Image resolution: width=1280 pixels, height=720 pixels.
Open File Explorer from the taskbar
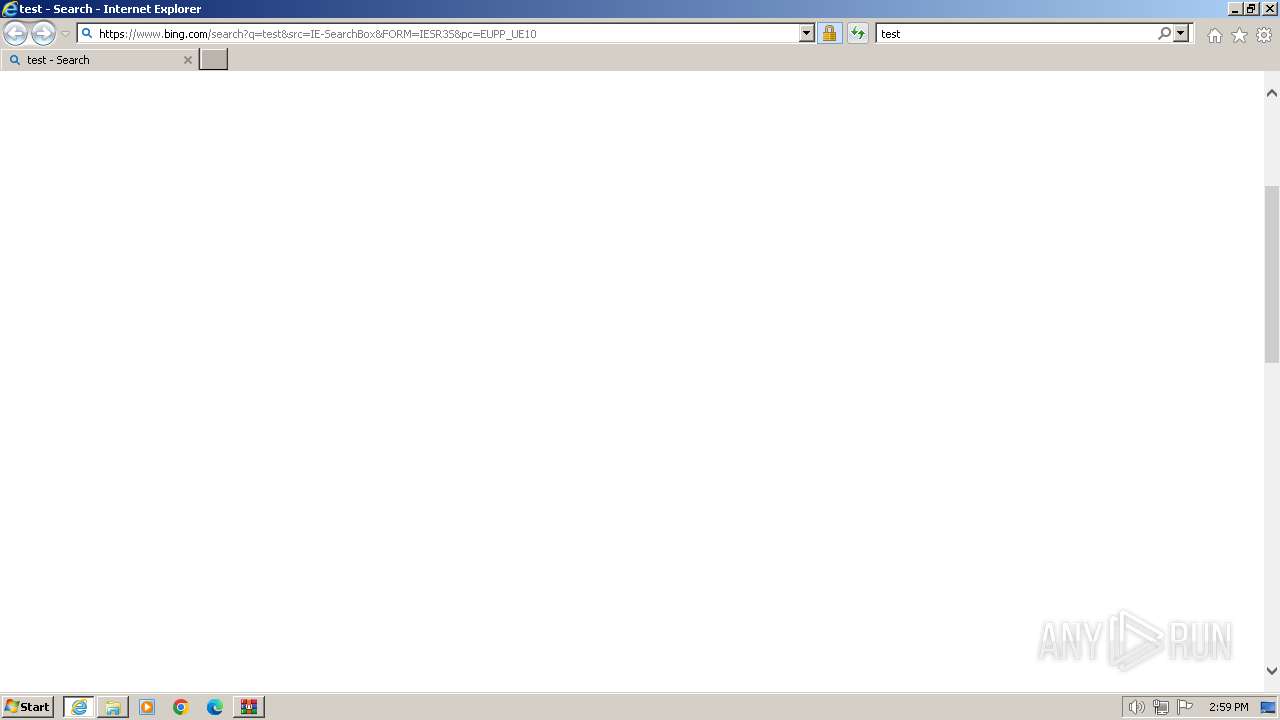[113, 707]
